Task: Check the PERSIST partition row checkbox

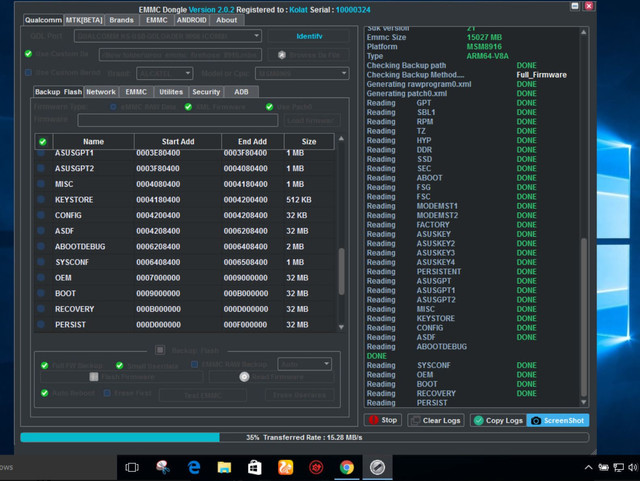Action: click(x=41, y=324)
